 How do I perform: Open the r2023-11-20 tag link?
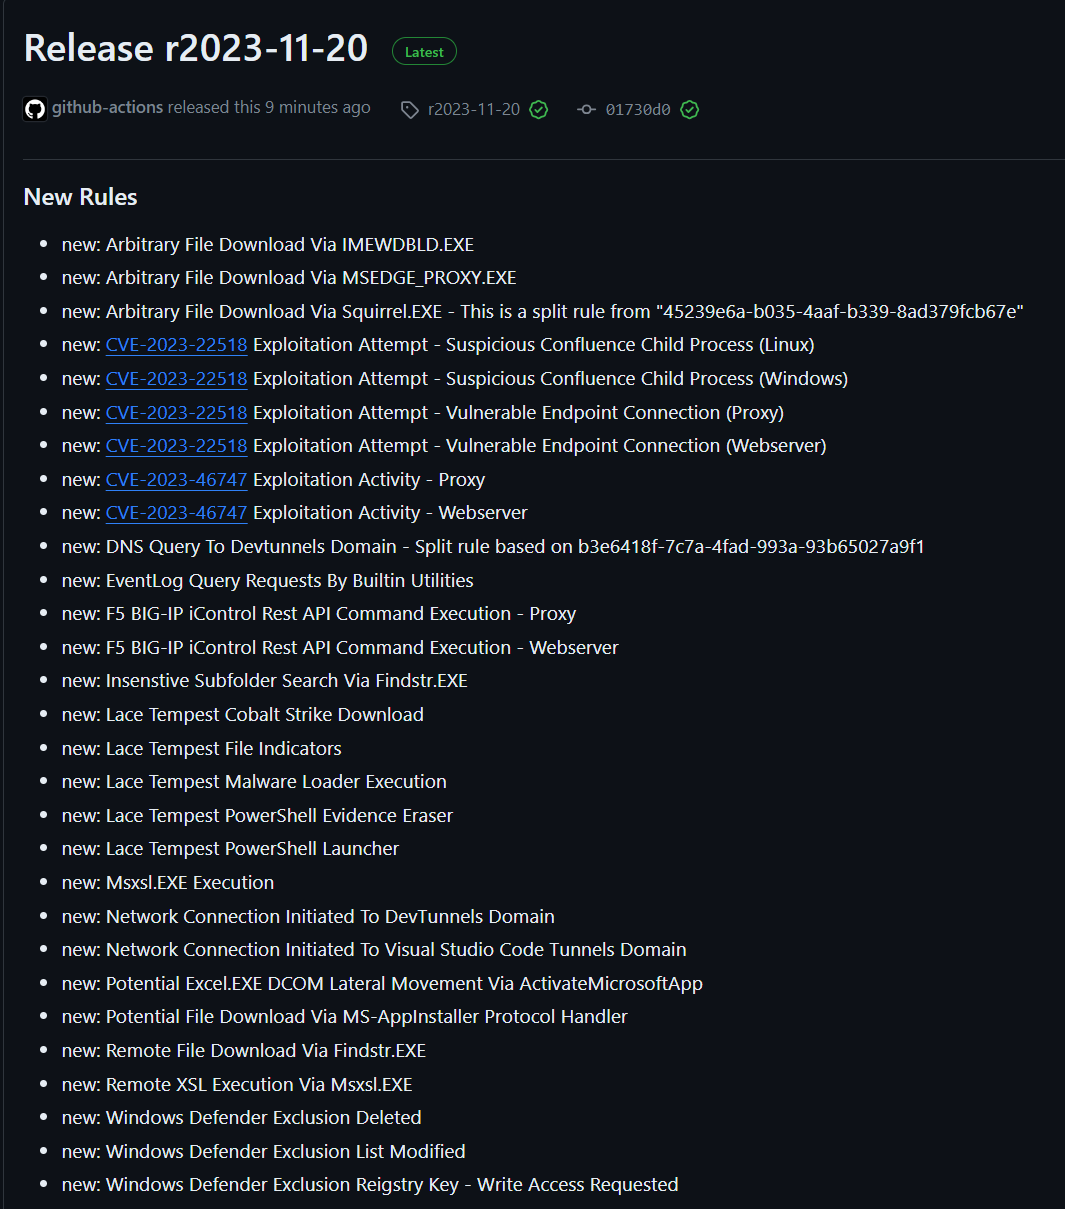(x=474, y=110)
